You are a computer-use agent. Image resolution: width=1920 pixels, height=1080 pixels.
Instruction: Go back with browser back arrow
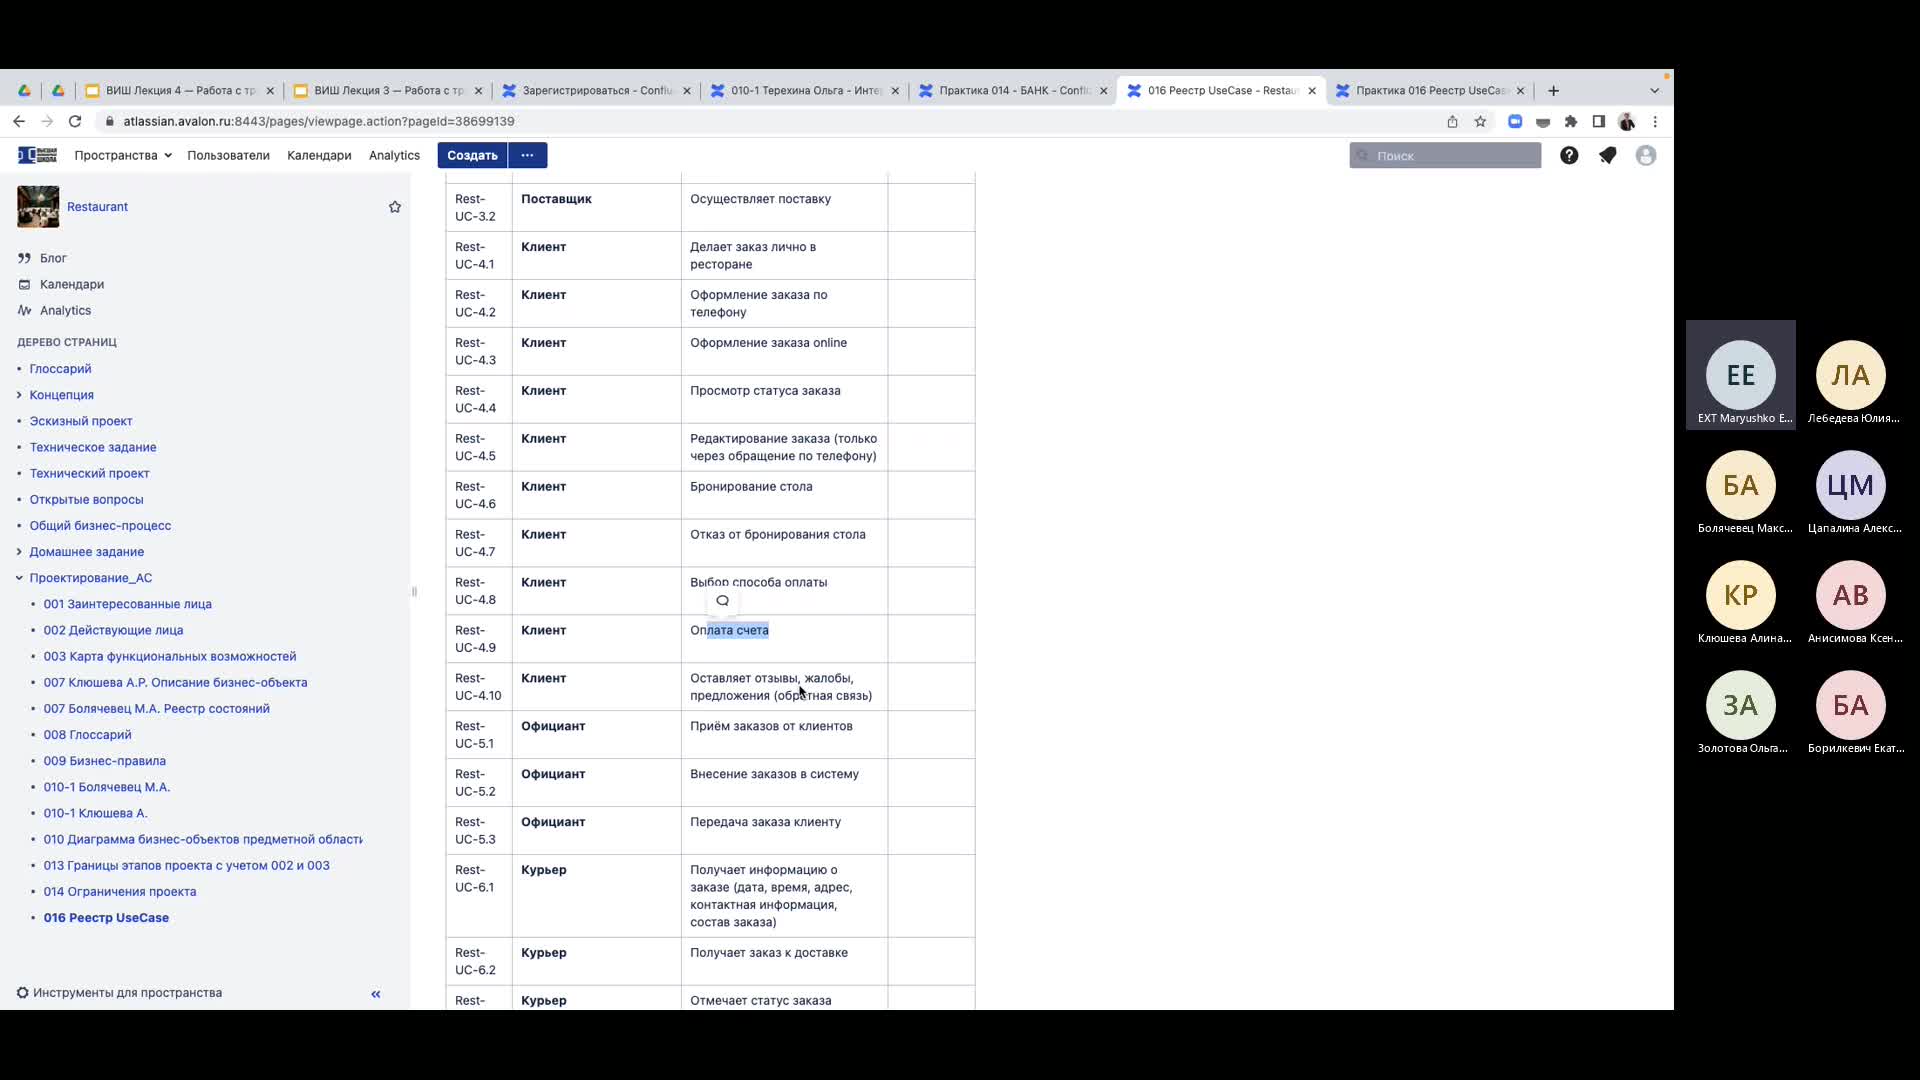tap(19, 121)
